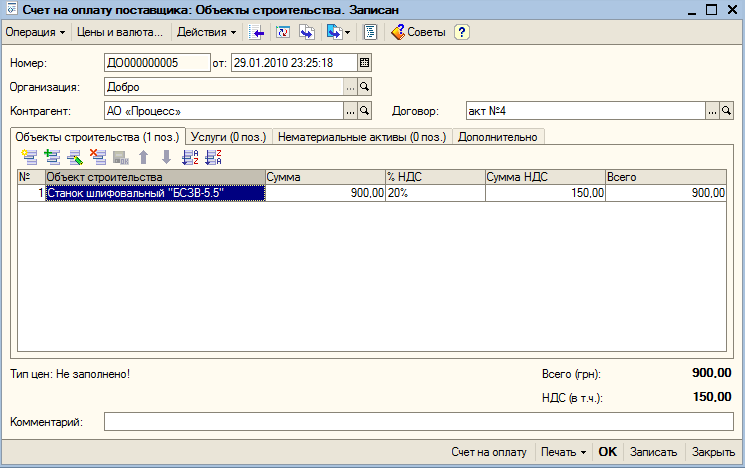Click the Комментарий input field
The height and width of the screenshot is (468, 745).
[x=419, y=421]
